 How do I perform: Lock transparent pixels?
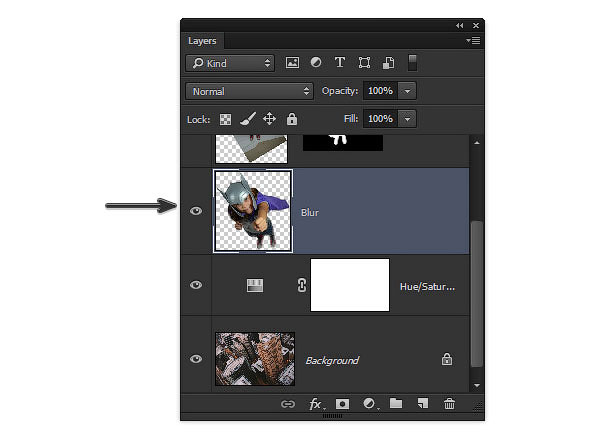click(x=225, y=119)
